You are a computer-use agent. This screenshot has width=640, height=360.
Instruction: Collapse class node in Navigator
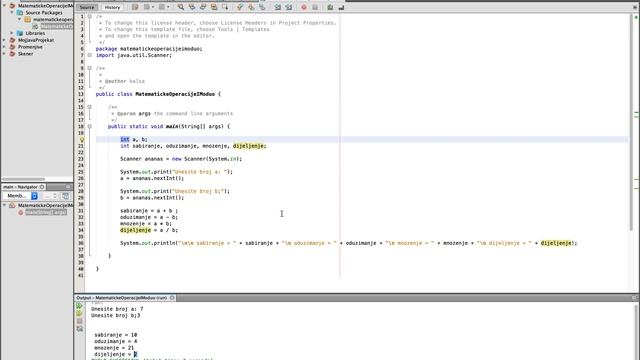pyautogui.click(x=4, y=205)
